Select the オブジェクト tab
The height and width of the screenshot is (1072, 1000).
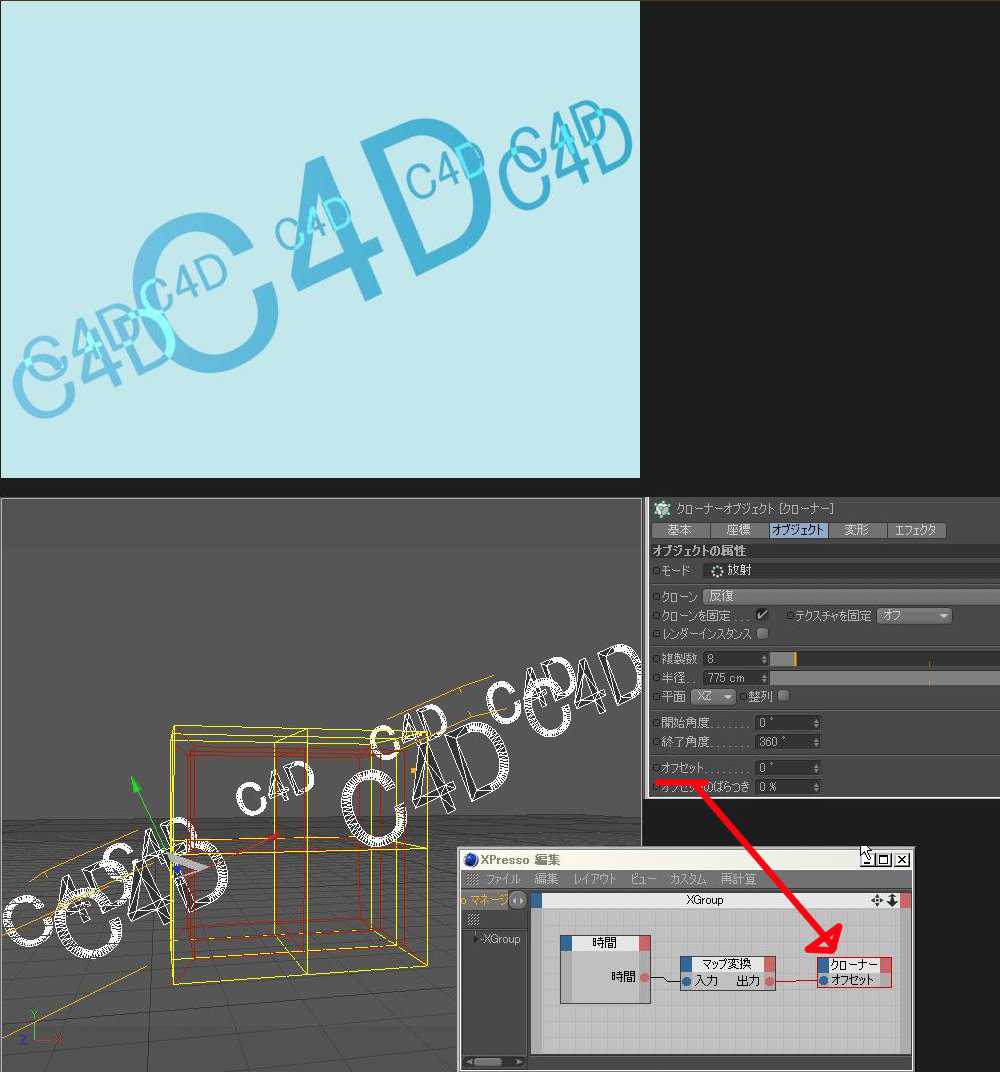(x=798, y=530)
